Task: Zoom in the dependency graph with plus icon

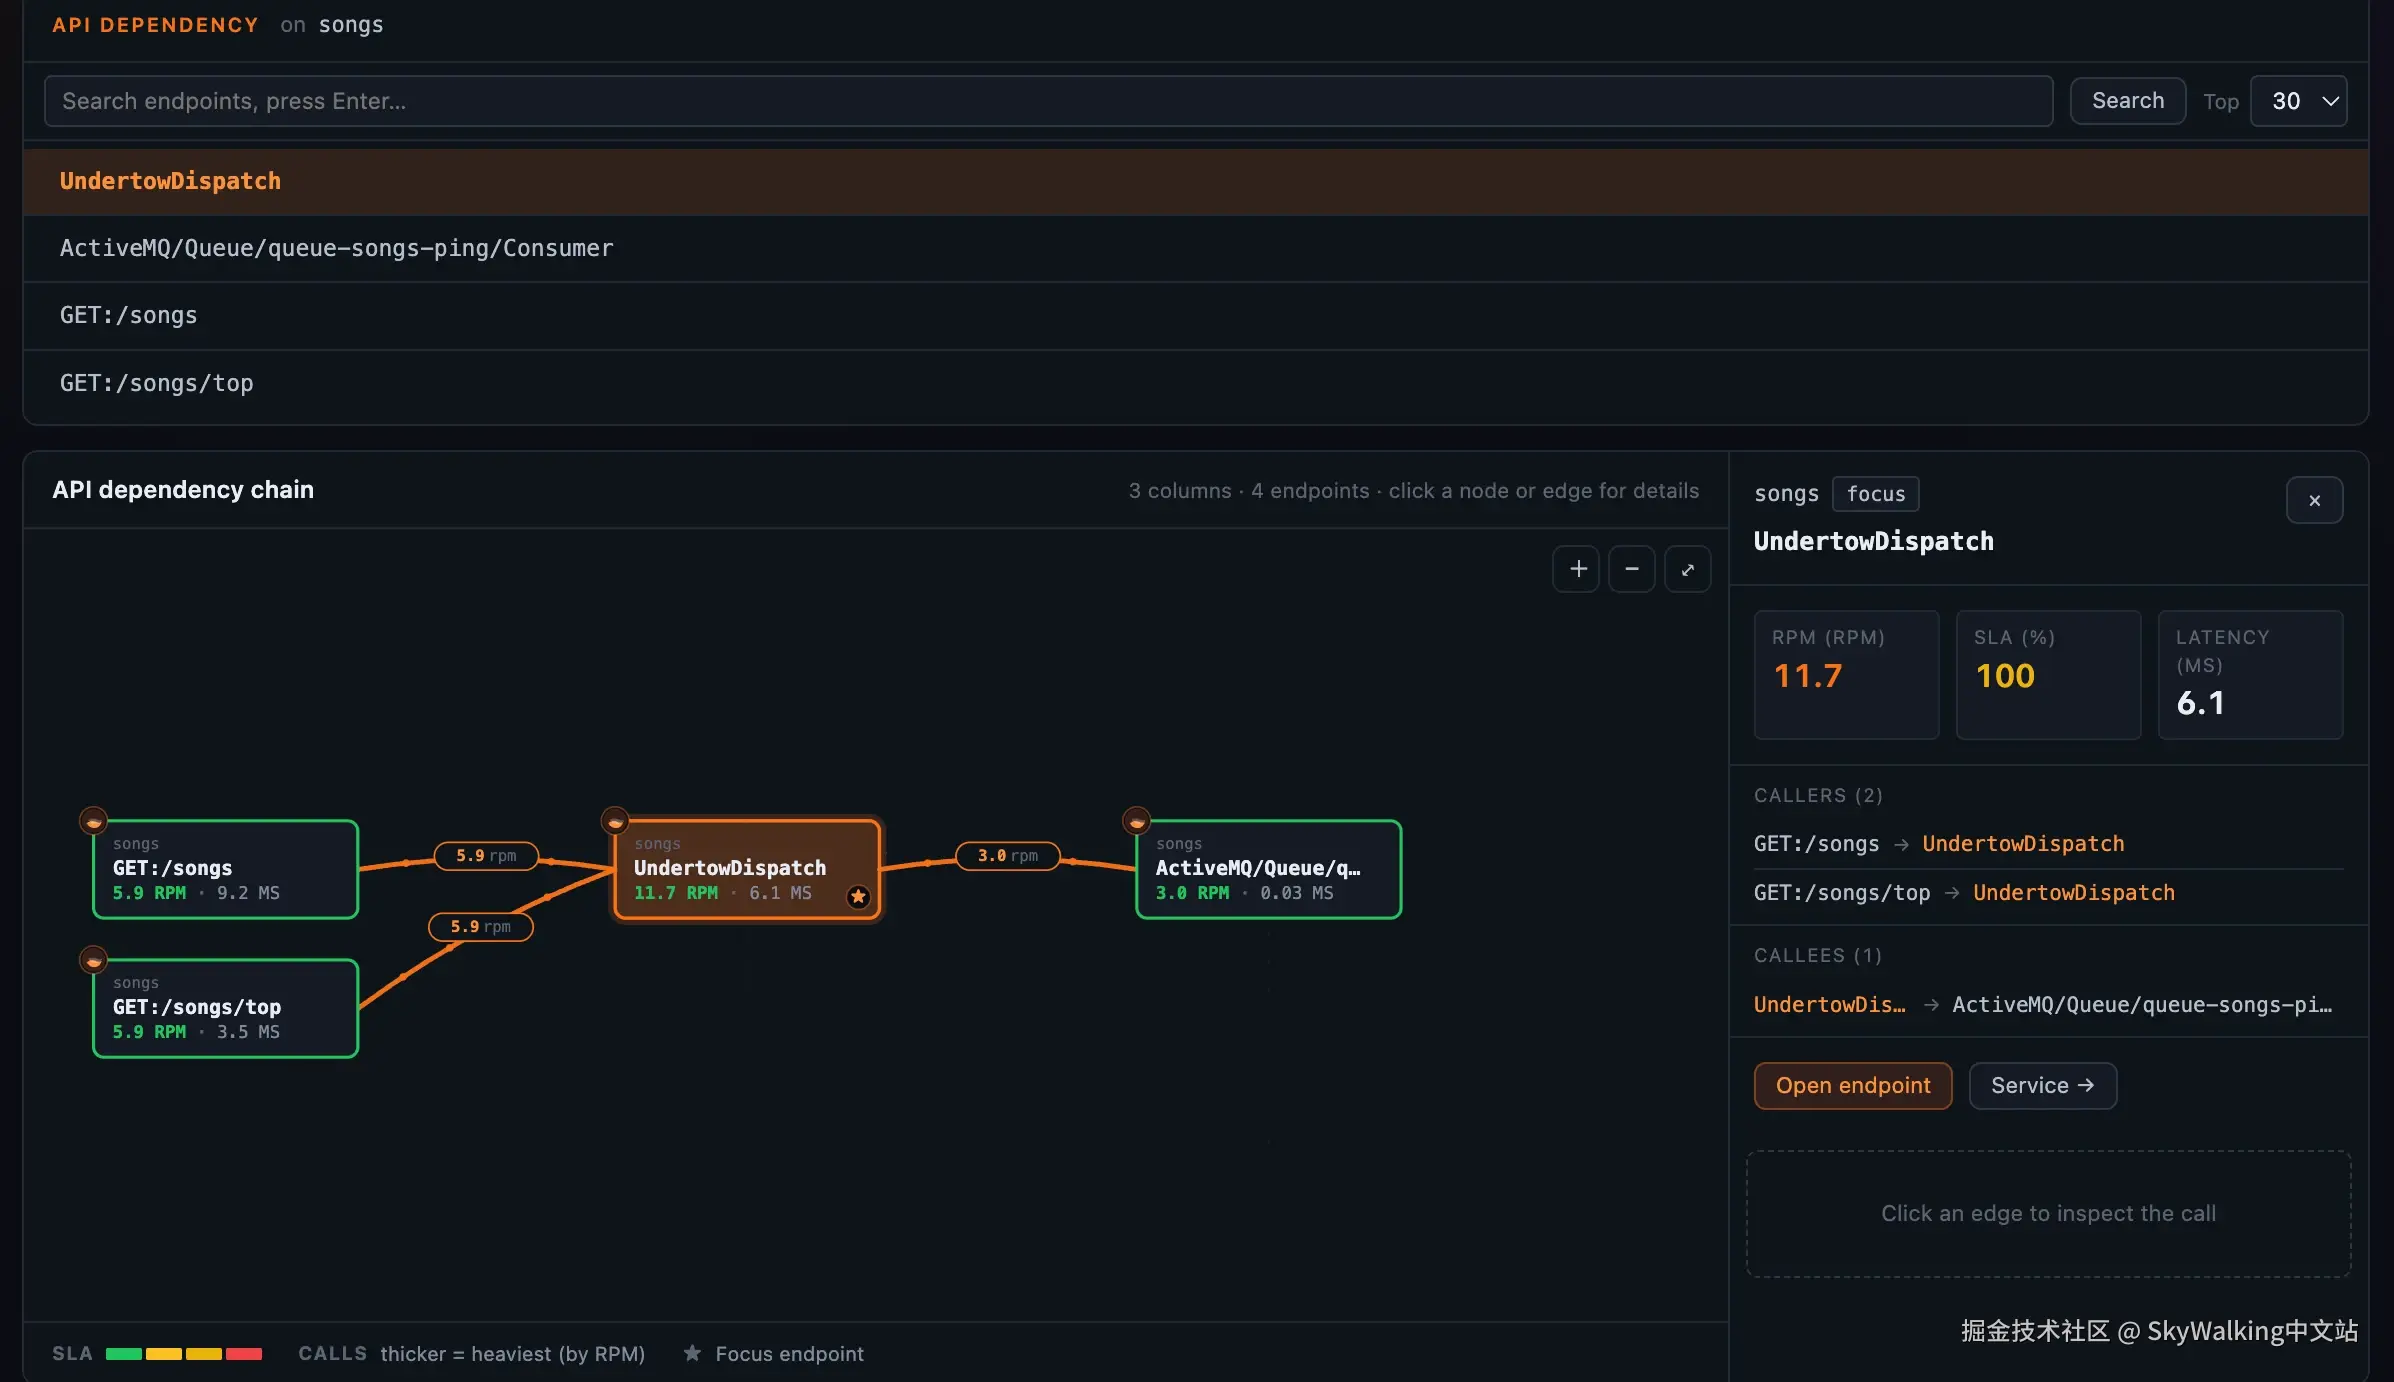Action: pos(1576,569)
